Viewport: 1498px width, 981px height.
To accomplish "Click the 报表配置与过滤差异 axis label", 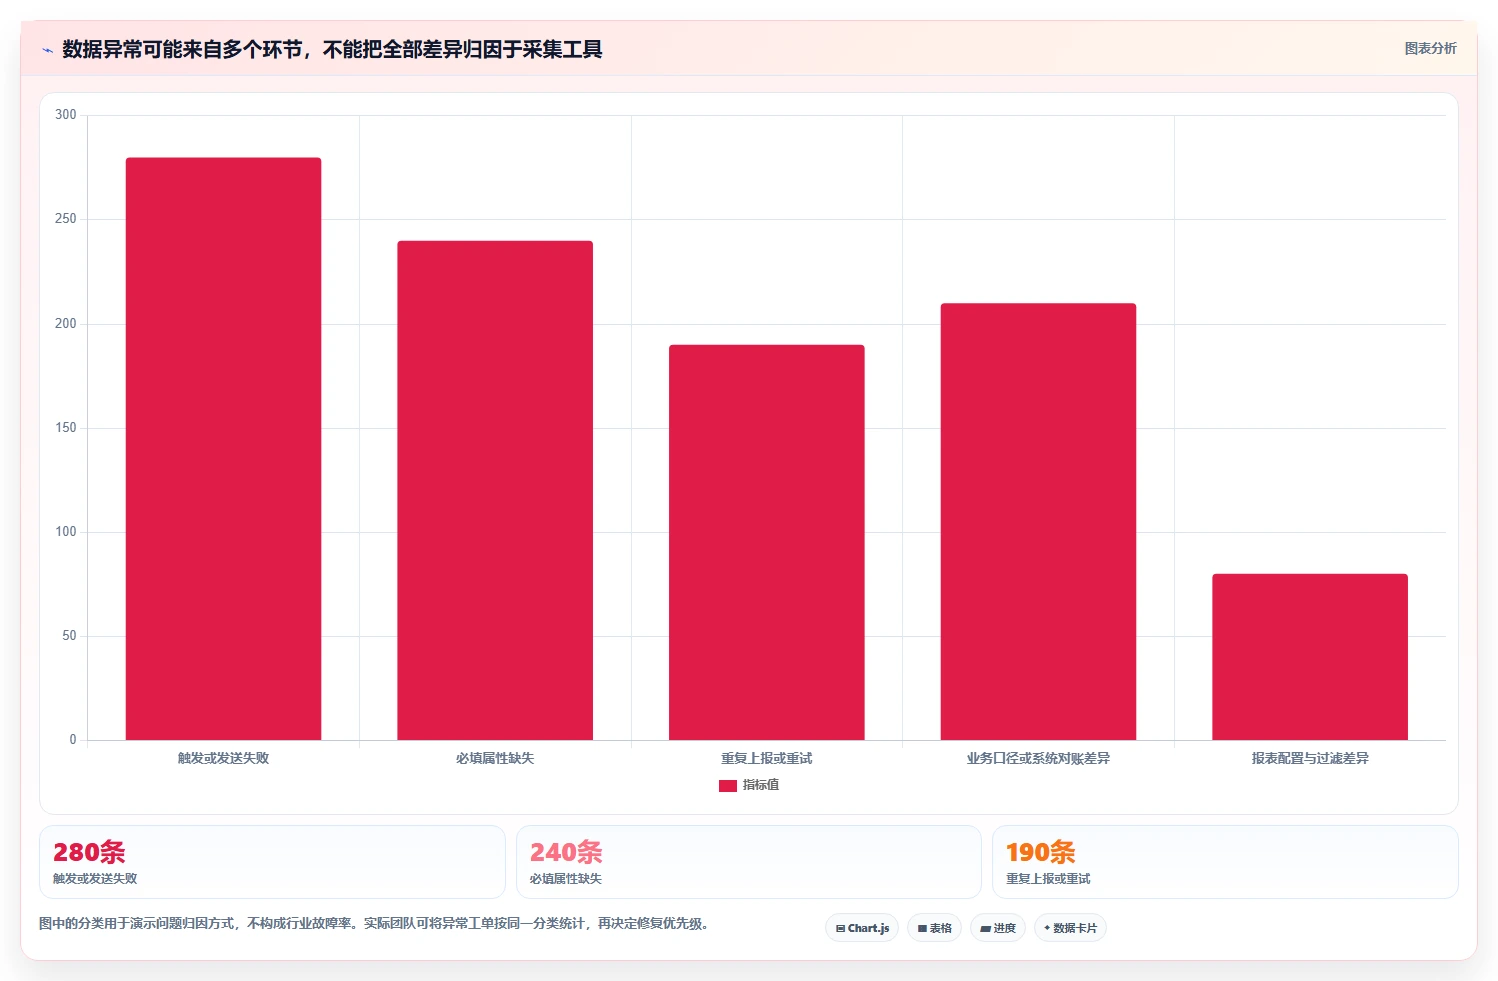I will pos(1310,758).
